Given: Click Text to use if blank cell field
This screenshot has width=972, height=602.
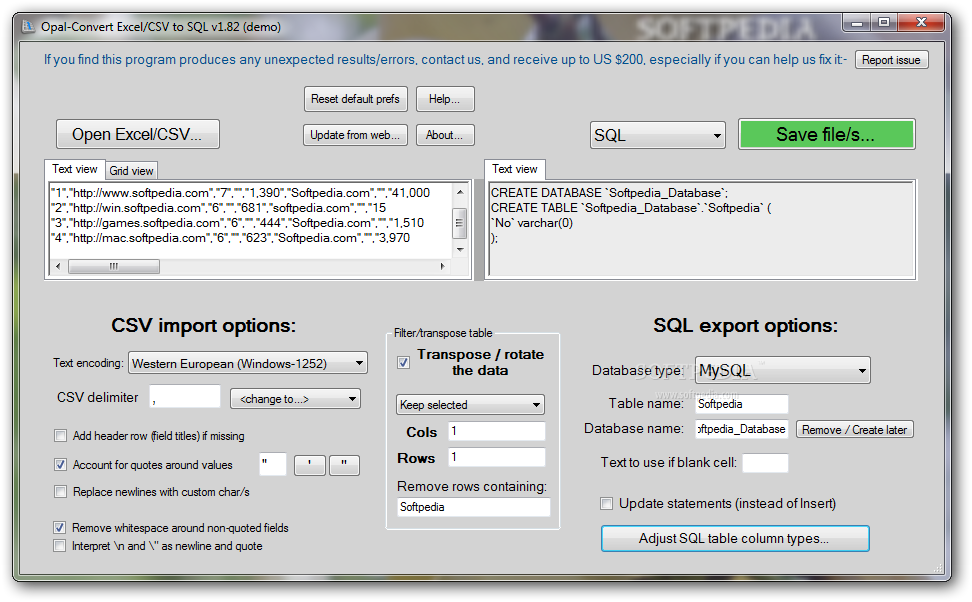Looking at the screenshot, I should (x=765, y=463).
